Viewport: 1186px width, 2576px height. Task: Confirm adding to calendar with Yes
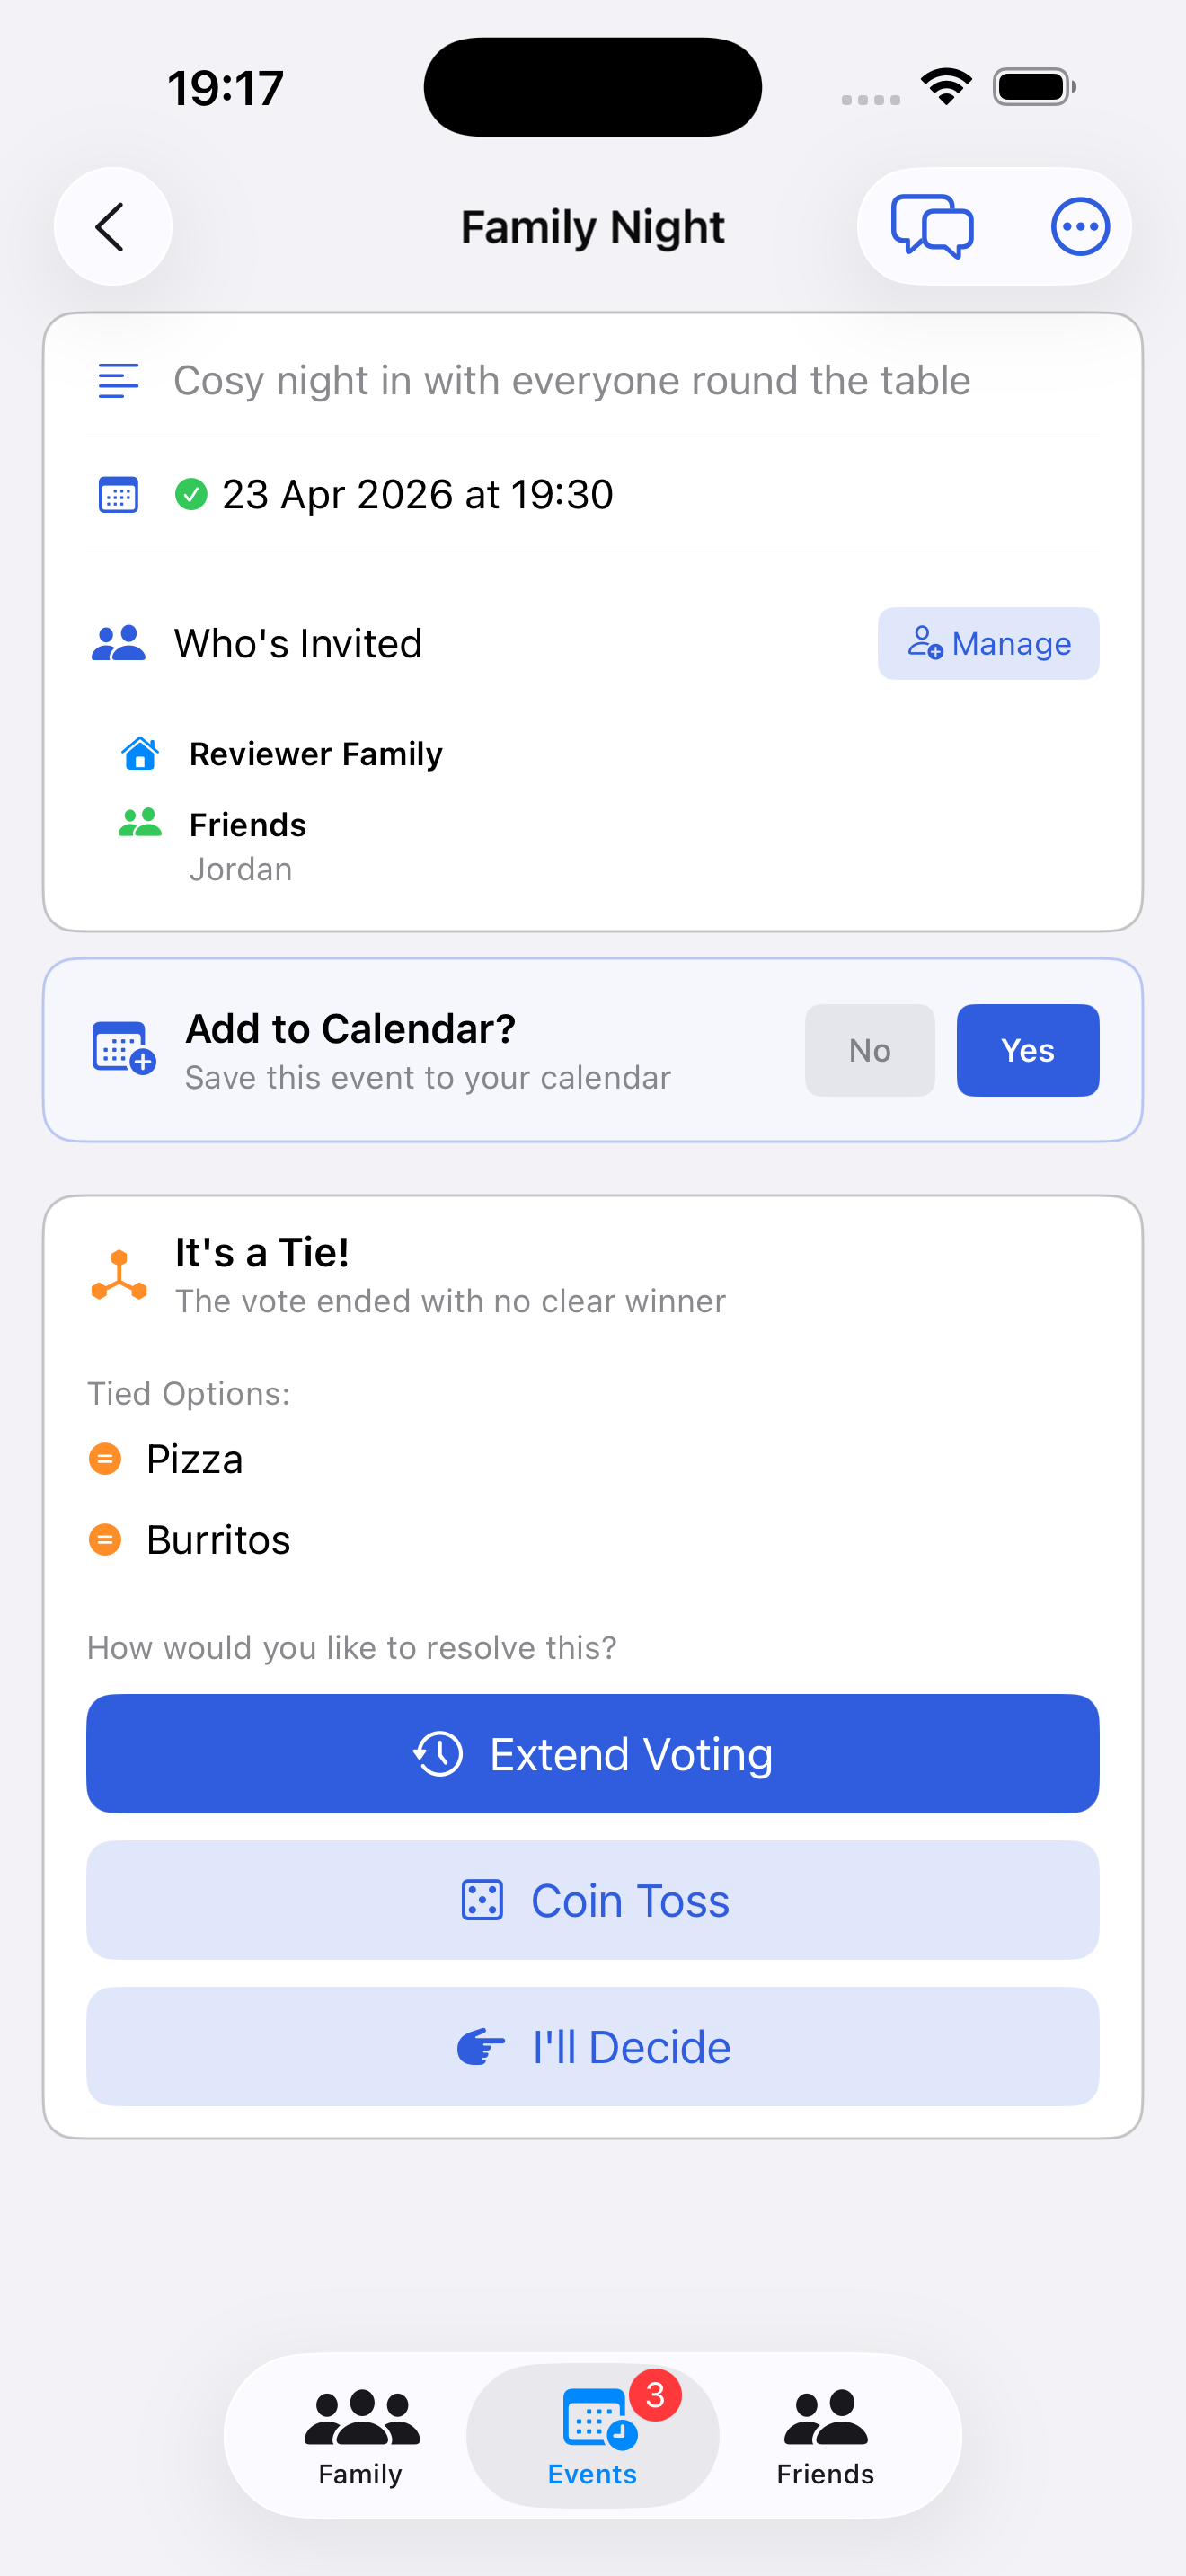point(1028,1050)
